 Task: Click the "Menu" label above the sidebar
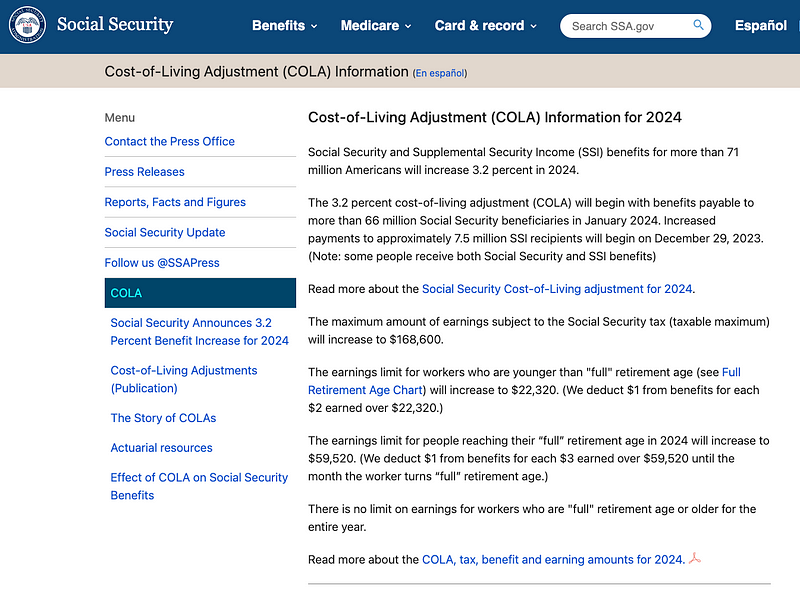point(120,118)
